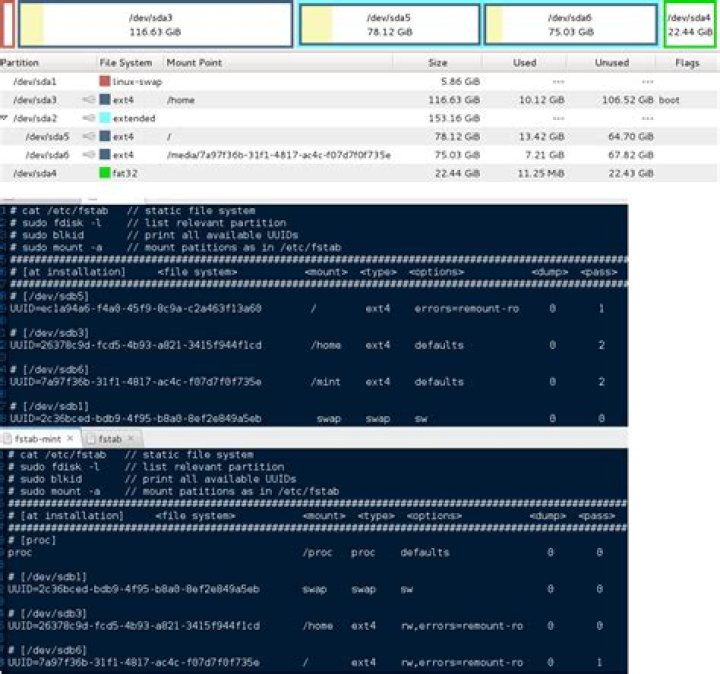Click the 13.42 GiB used cell
Screen dimensions: 720x674
541,137
